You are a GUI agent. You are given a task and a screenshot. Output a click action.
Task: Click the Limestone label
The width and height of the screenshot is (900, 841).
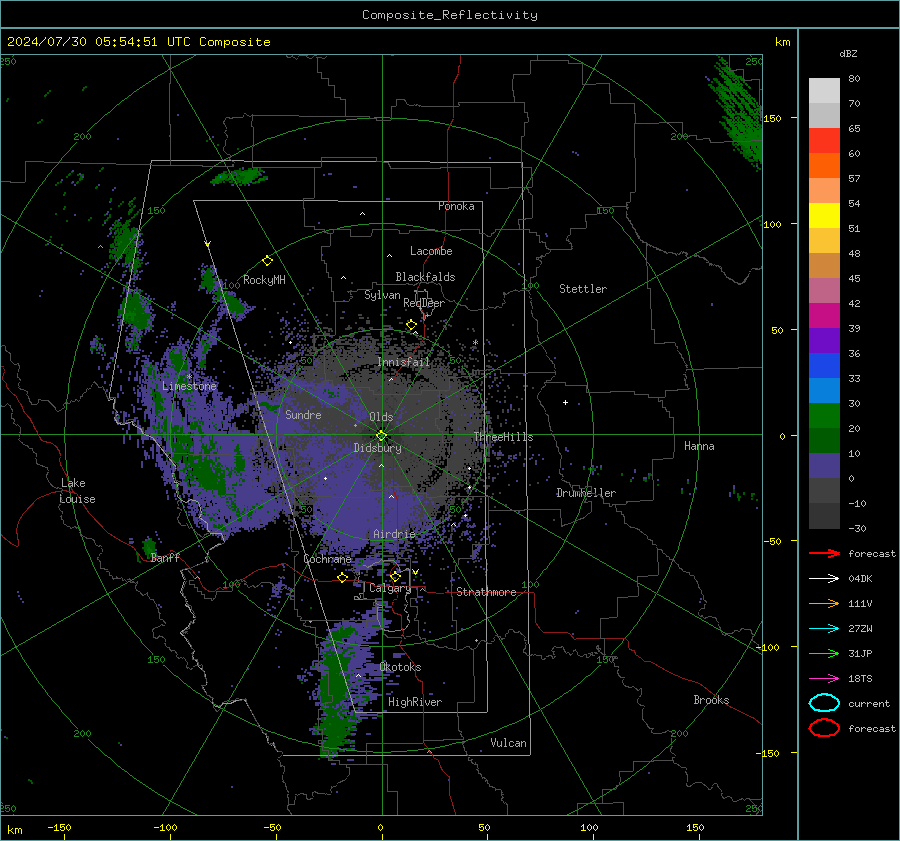pos(189,386)
